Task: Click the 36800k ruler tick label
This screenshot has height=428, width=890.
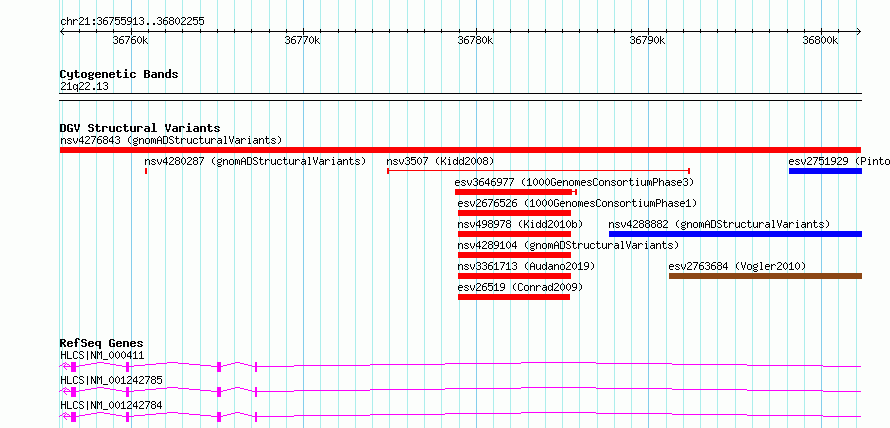Action: pos(820,40)
